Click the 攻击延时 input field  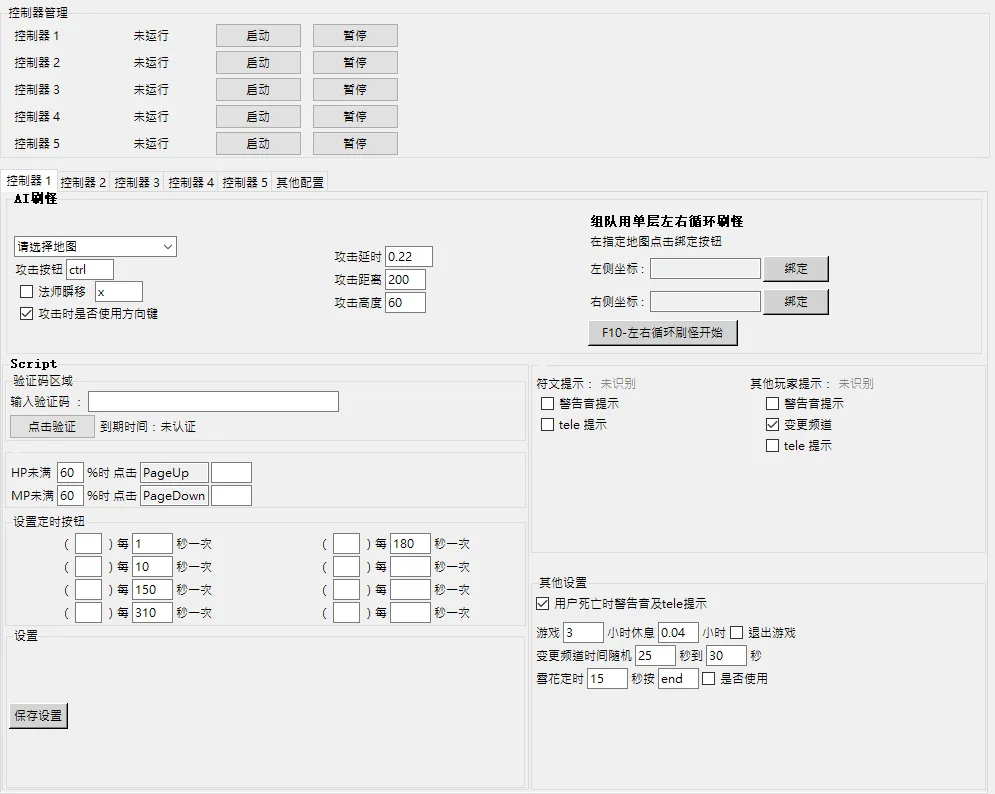coord(408,257)
